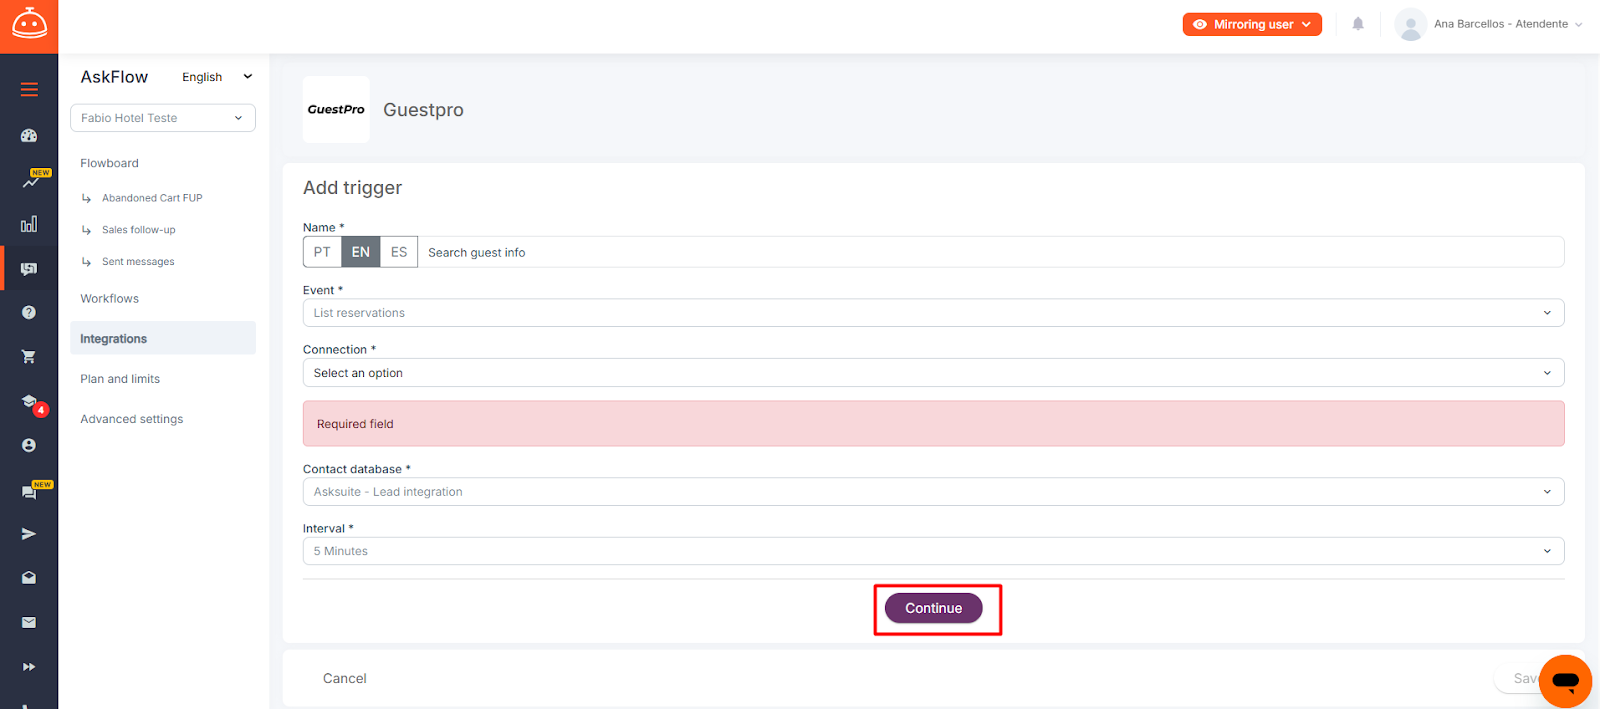Open the Connection dropdown
Viewport: 1600px width, 709px height.
click(x=933, y=373)
